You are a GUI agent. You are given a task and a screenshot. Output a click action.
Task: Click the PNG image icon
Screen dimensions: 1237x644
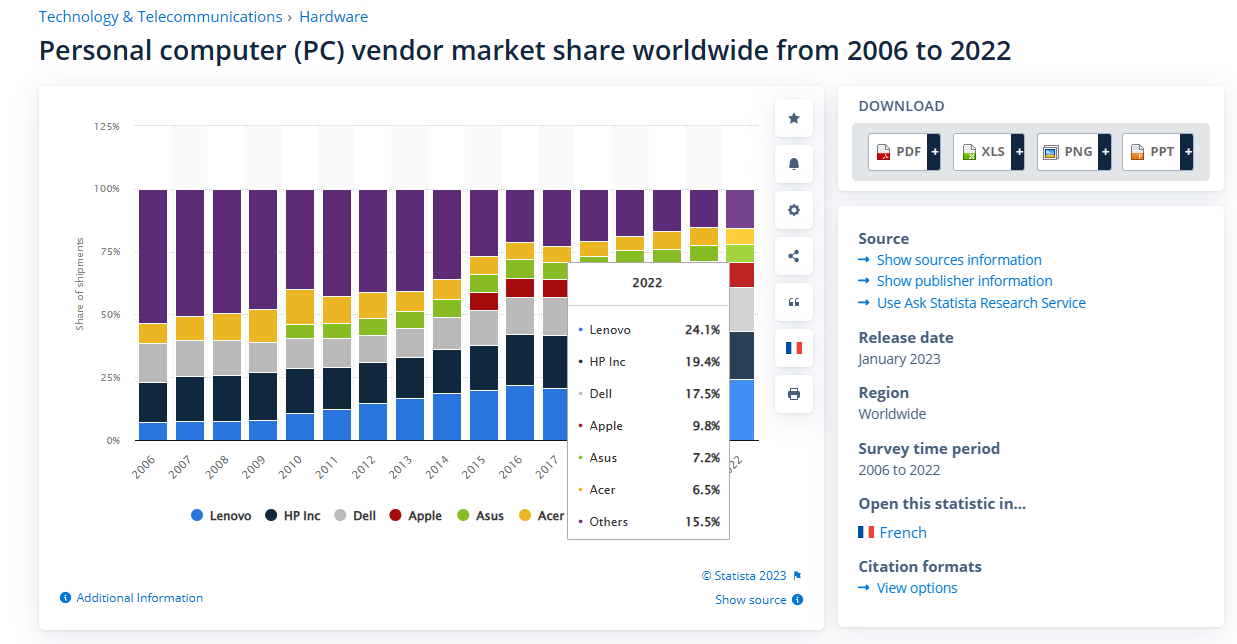(1051, 152)
